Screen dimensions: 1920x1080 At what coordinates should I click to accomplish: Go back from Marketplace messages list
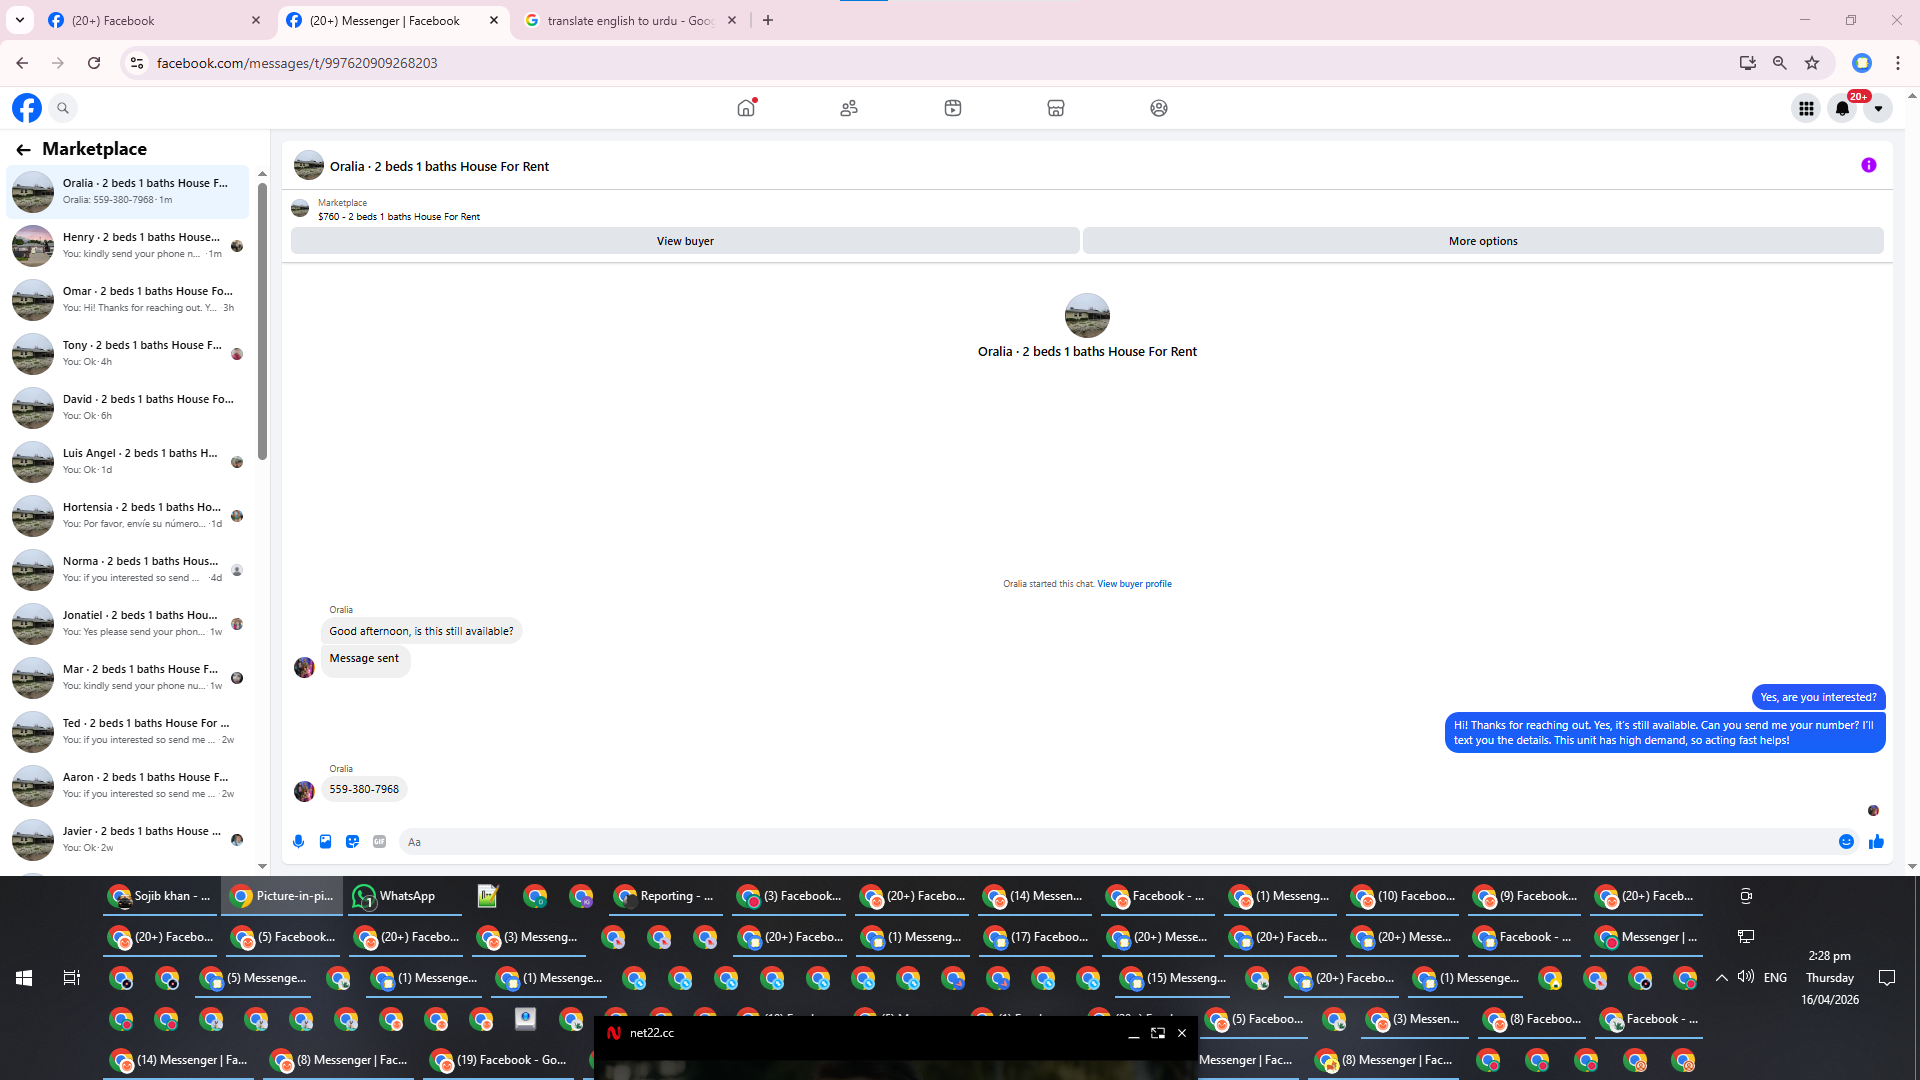coord(23,149)
